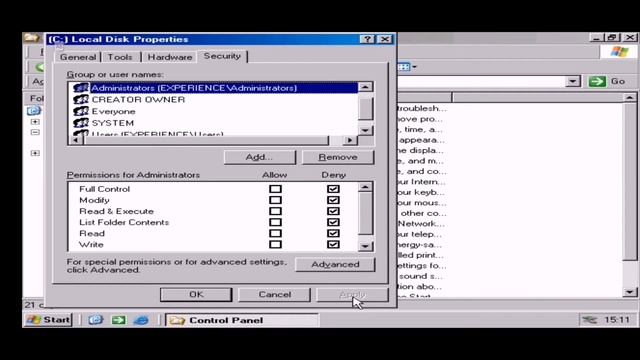Viewport: 640px width, 360px height.
Task: Click down arrow of Control Panel scrollbar
Action: point(629,292)
